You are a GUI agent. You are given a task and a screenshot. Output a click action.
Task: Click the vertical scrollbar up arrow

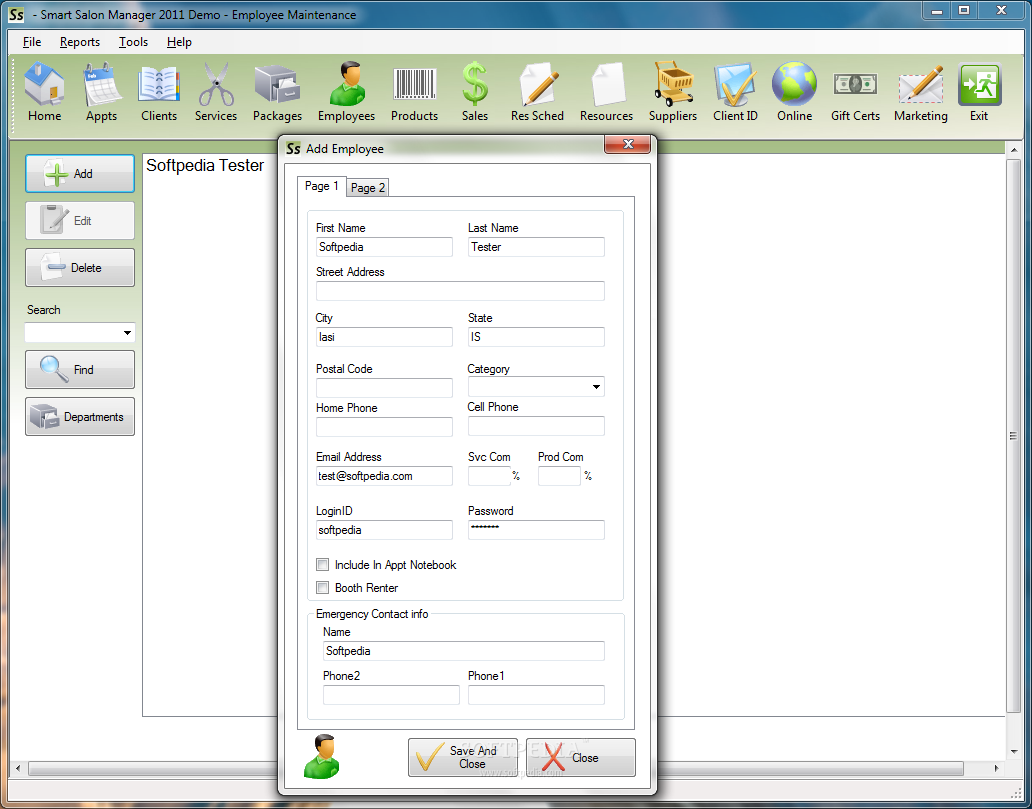tap(1014, 150)
